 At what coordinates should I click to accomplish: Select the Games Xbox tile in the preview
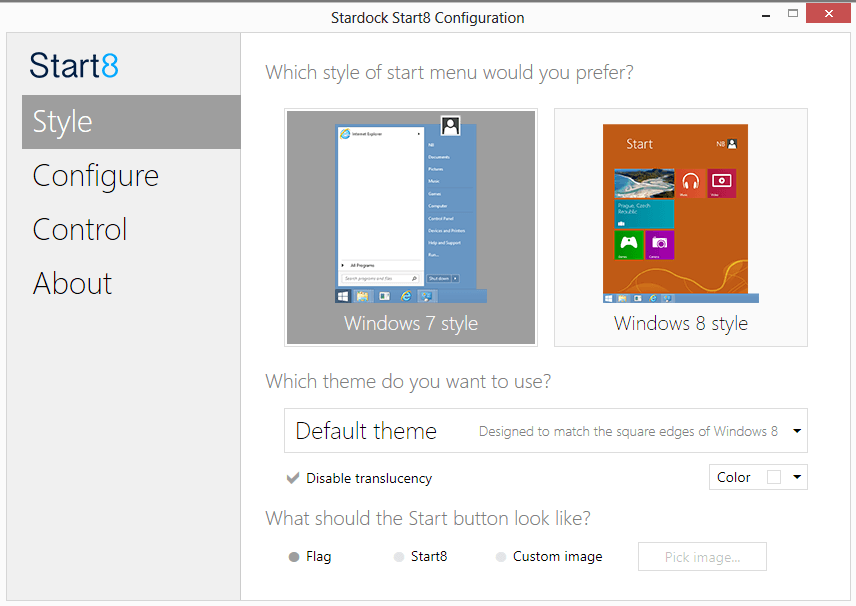click(628, 244)
